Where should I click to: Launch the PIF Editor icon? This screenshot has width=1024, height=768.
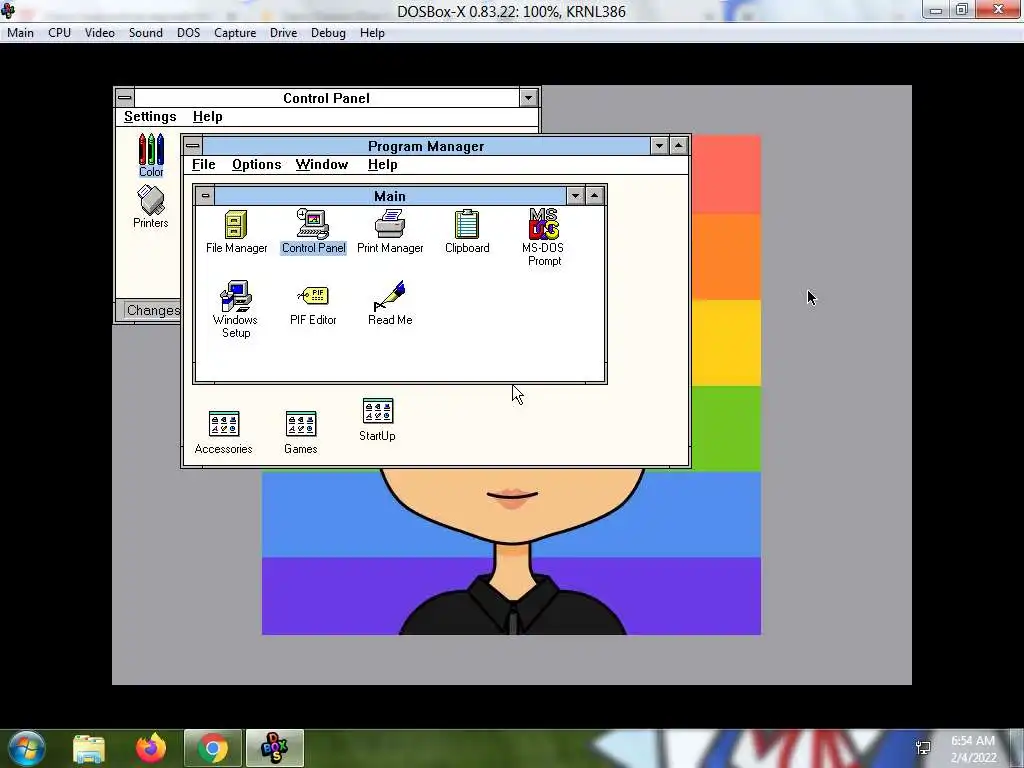tap(313, 304)
